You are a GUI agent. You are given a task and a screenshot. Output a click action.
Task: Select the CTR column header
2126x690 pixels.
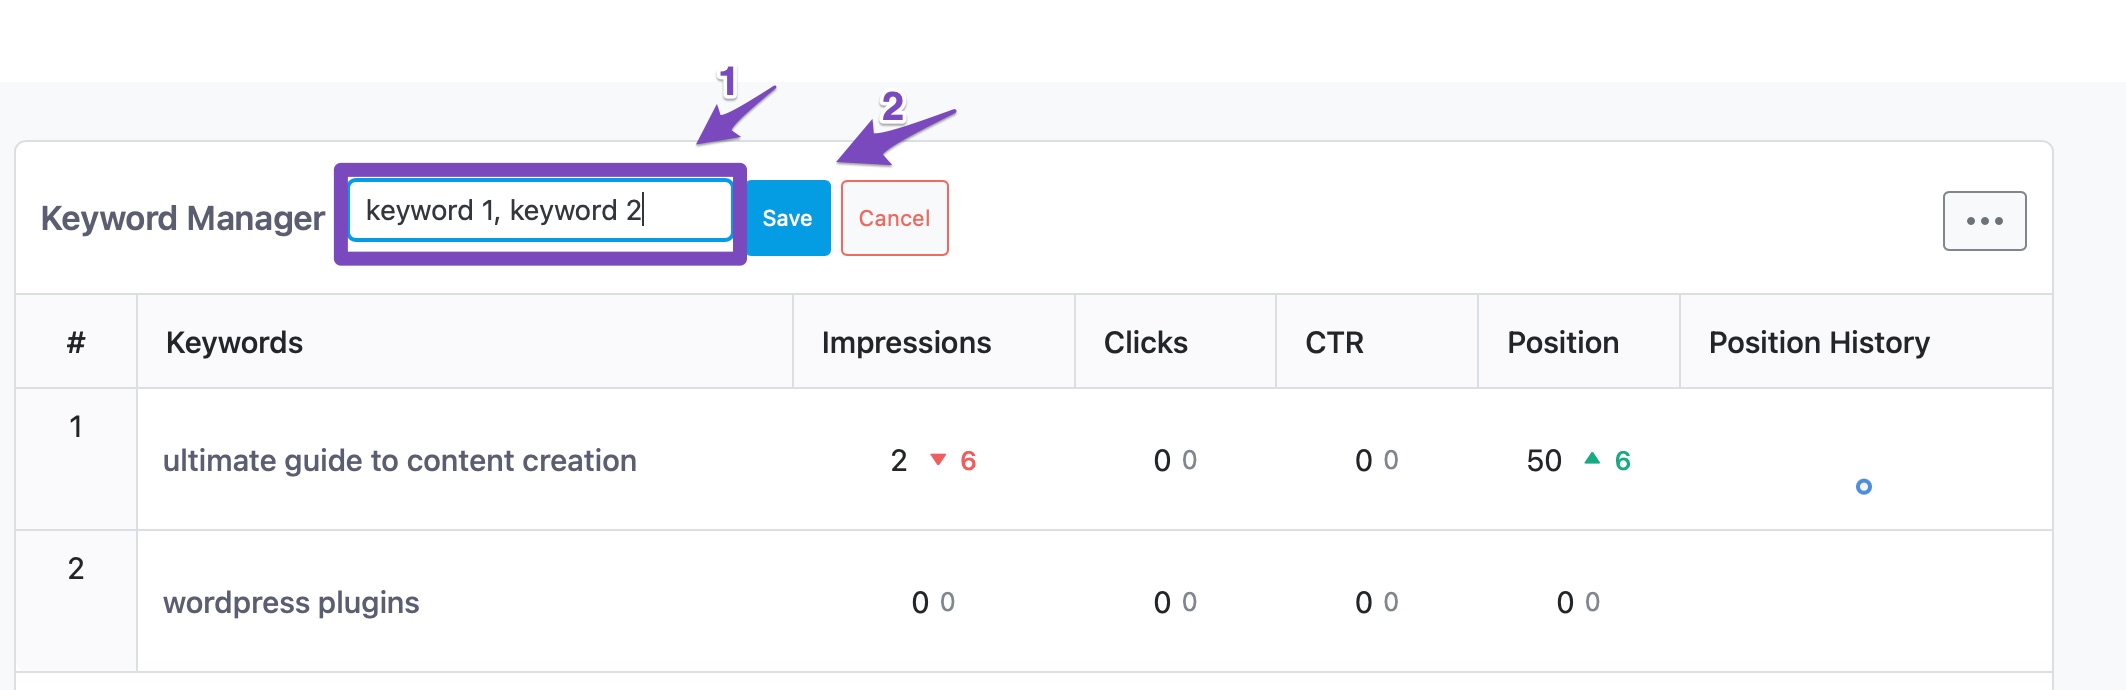(x=1334, y=343)
